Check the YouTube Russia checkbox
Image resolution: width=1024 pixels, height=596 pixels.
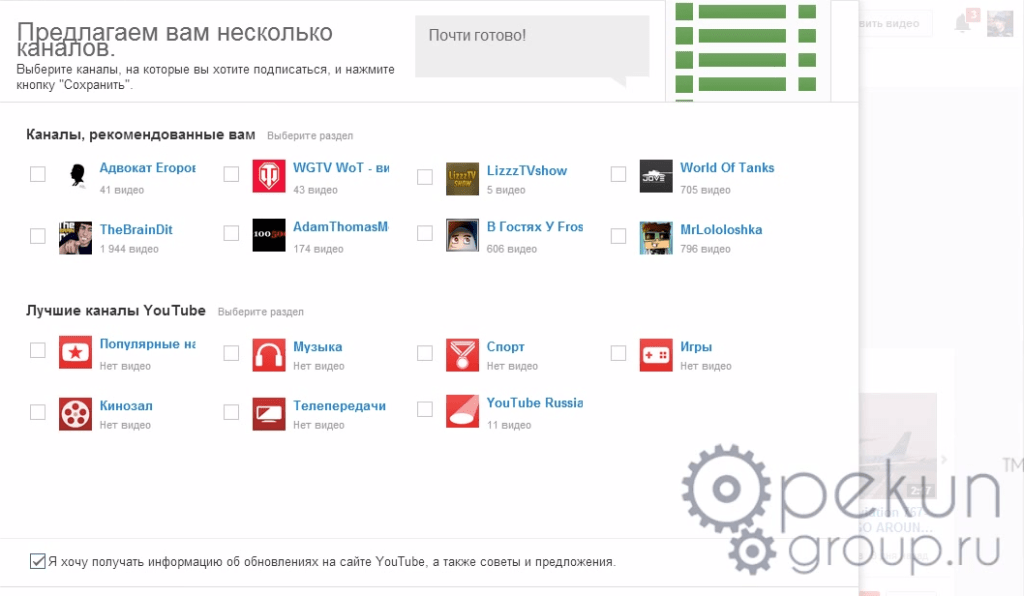click(x=424, y=409)
